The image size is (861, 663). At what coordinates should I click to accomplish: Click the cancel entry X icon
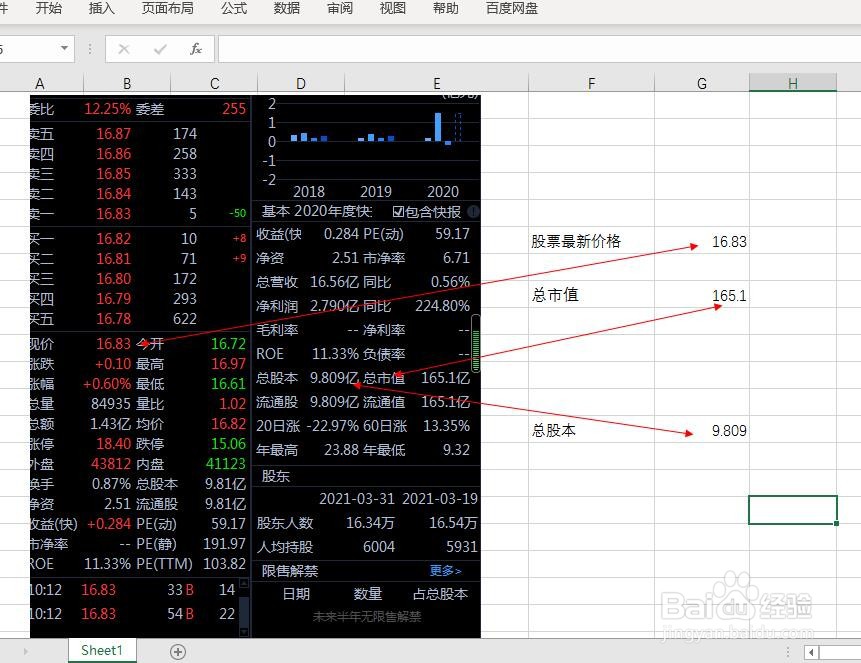click(x=124, y=49)
